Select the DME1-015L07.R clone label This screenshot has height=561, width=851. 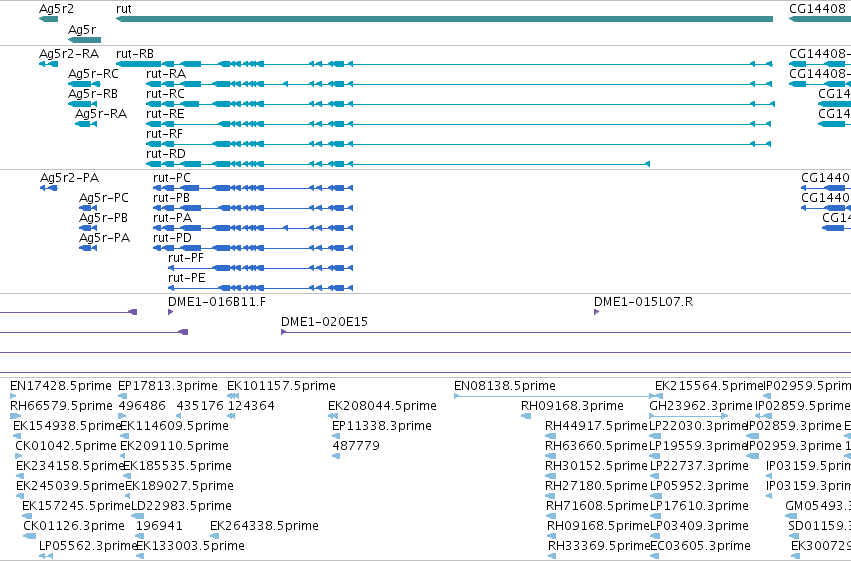point(643,302)
